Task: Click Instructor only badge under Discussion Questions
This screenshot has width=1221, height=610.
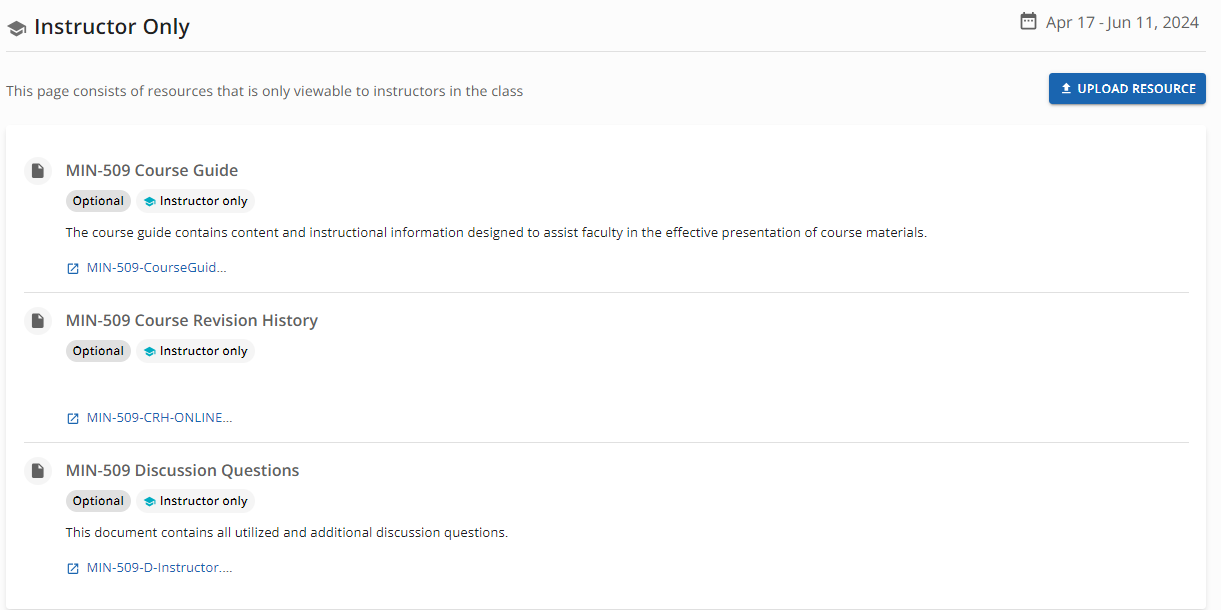Action: coord(196,501)
